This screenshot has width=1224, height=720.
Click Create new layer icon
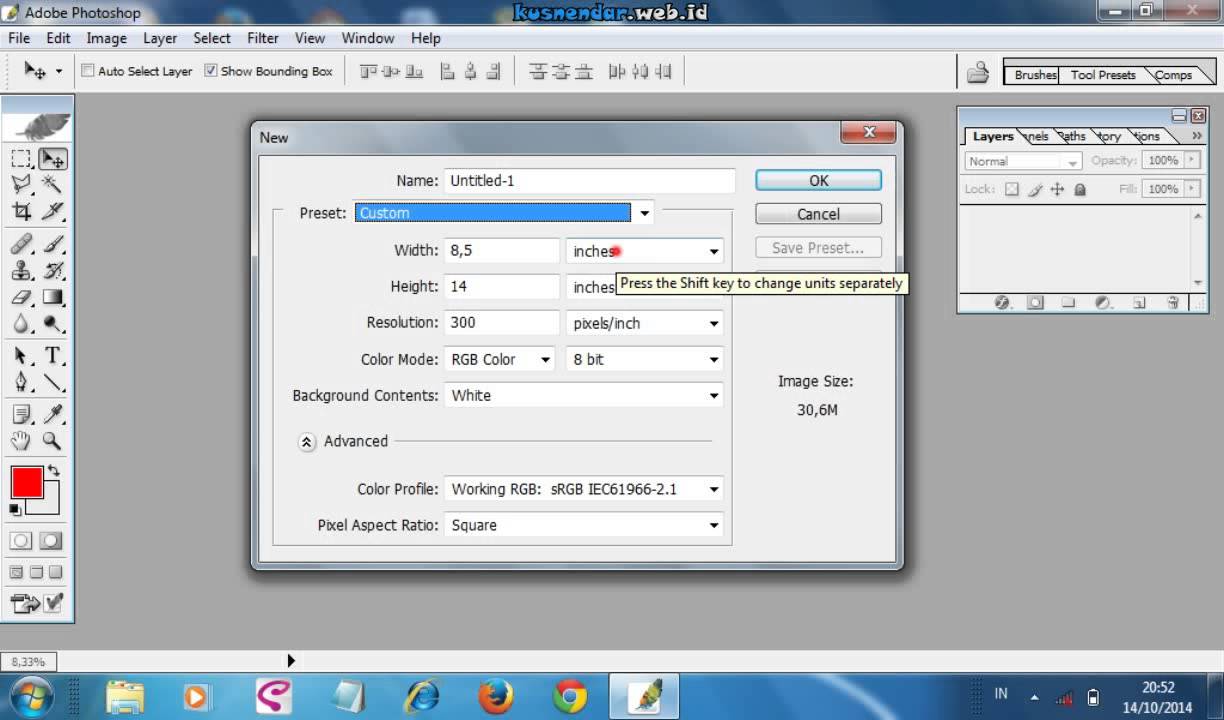[x=1139, y=302]
